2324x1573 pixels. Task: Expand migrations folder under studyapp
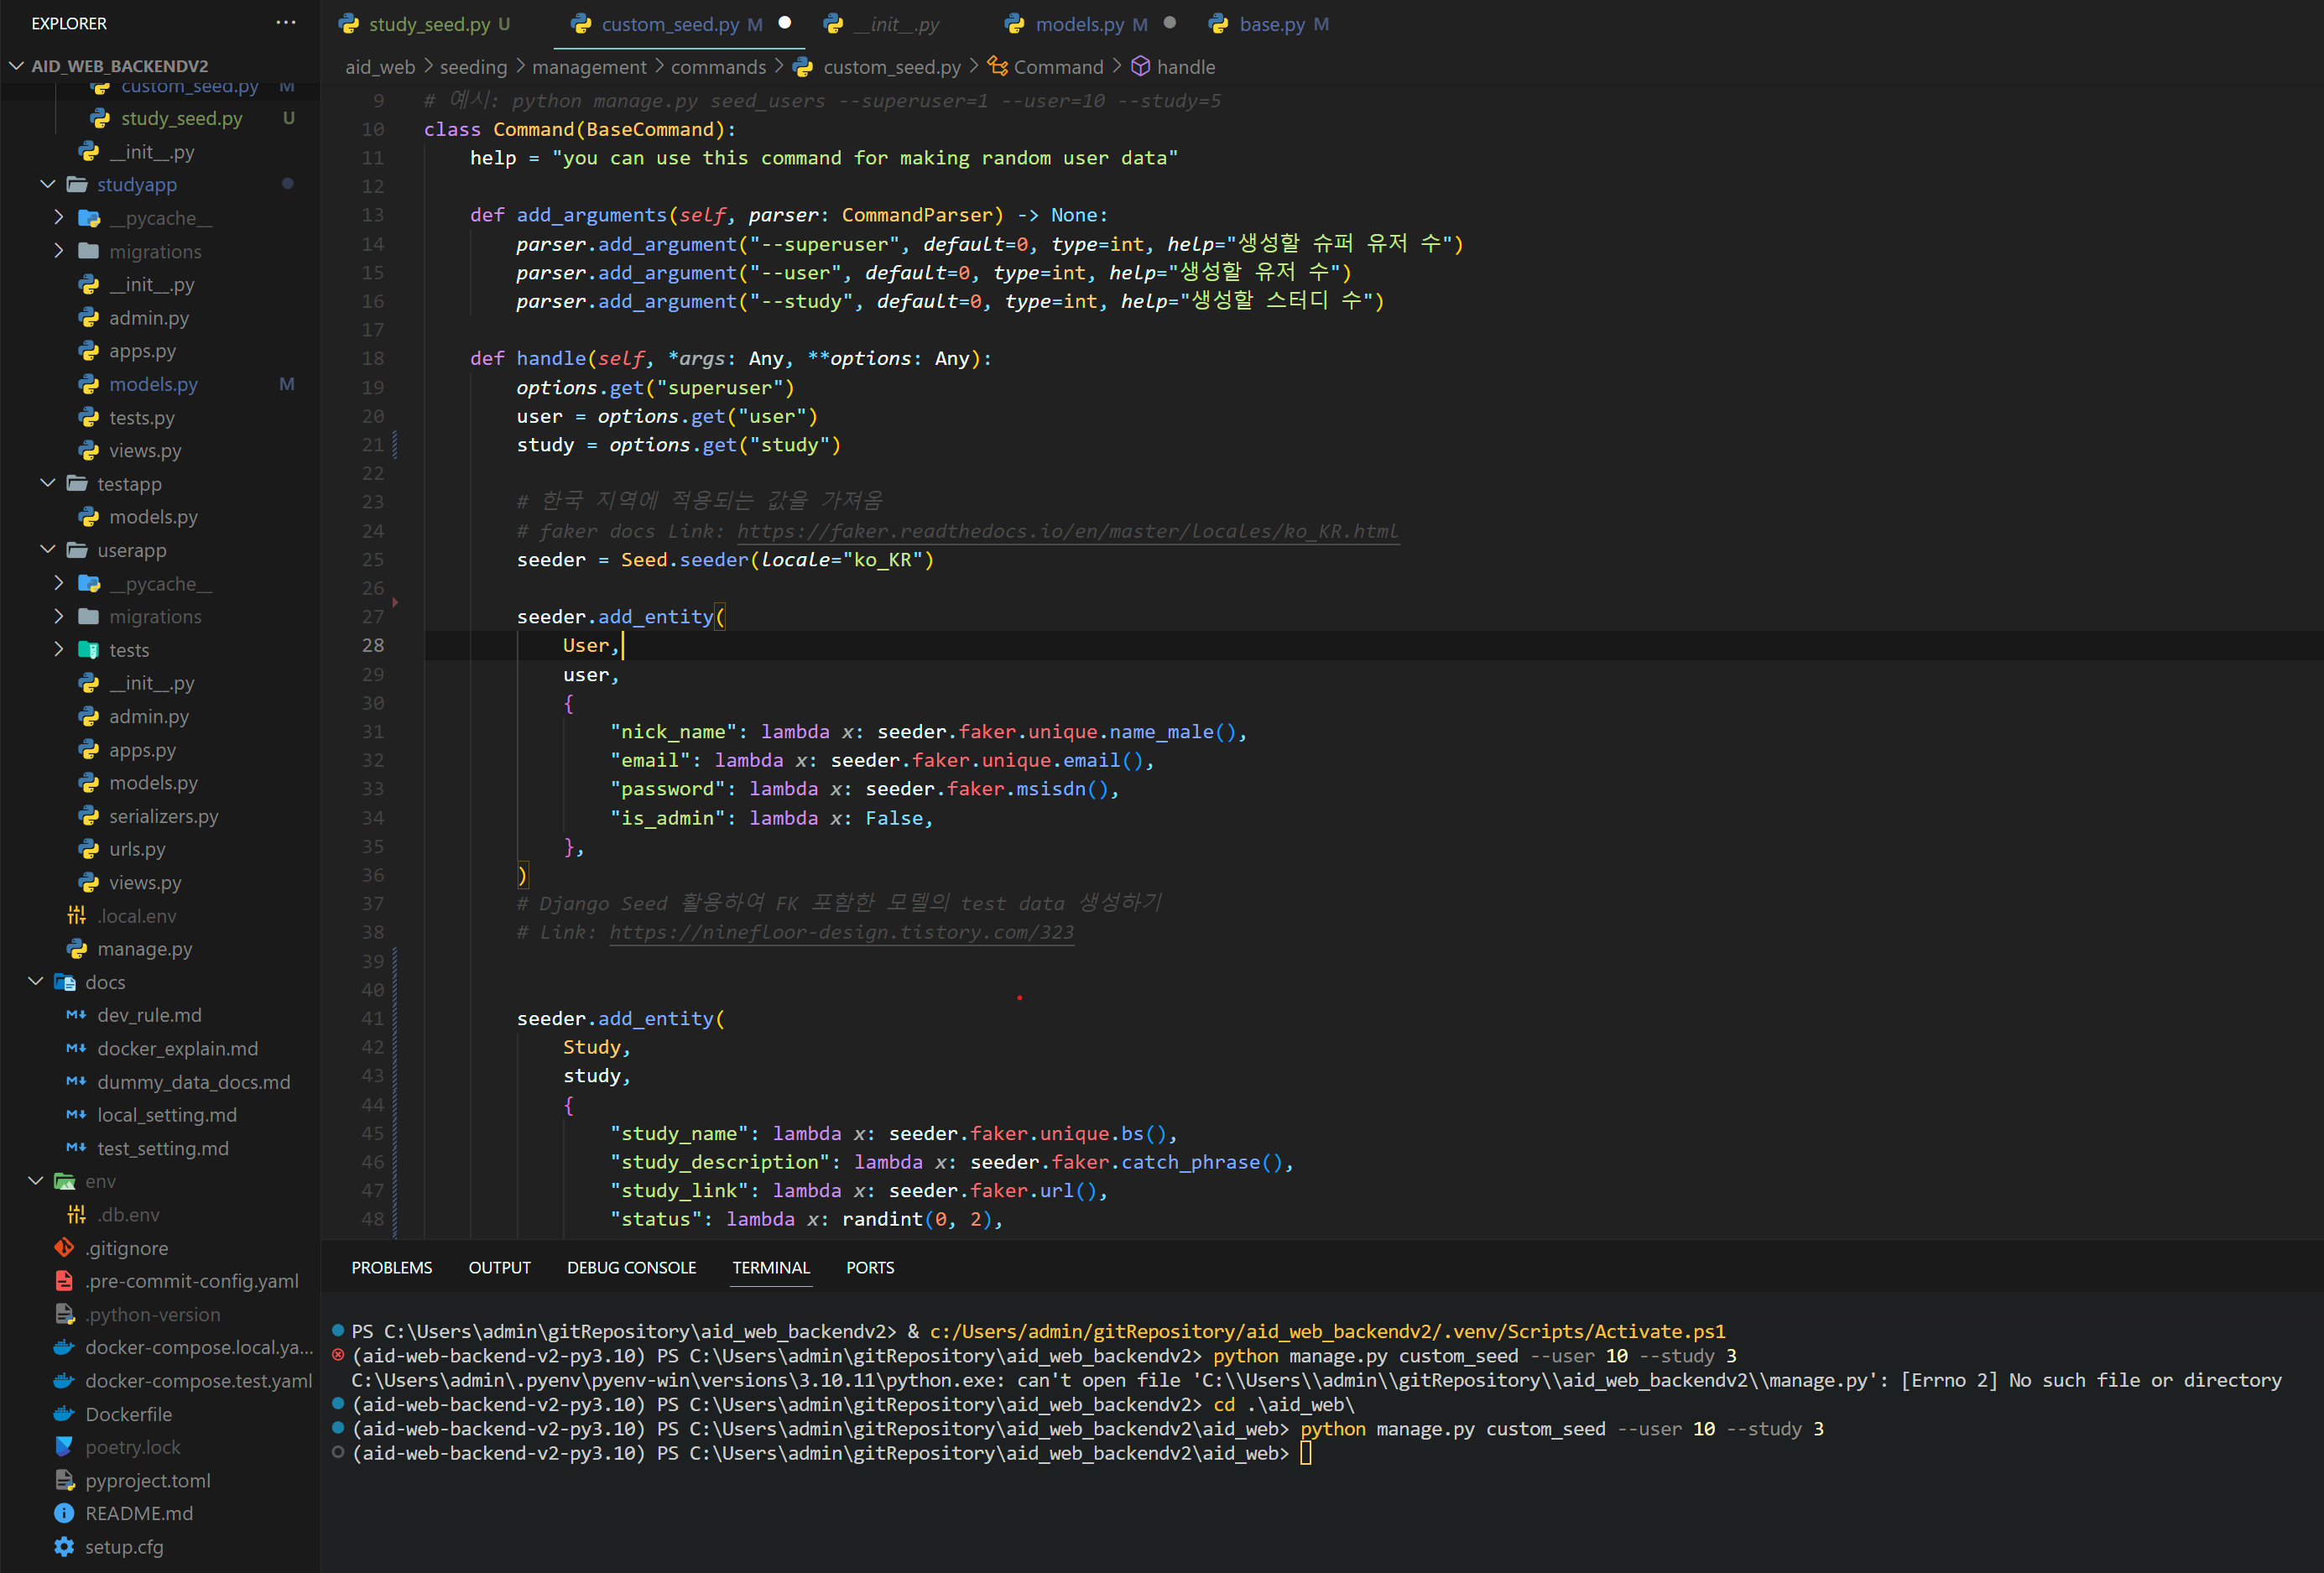pos(59,251)
